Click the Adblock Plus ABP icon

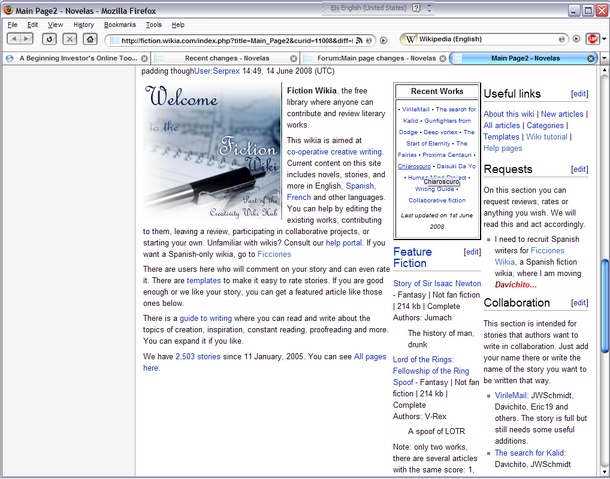pos(592,39)
